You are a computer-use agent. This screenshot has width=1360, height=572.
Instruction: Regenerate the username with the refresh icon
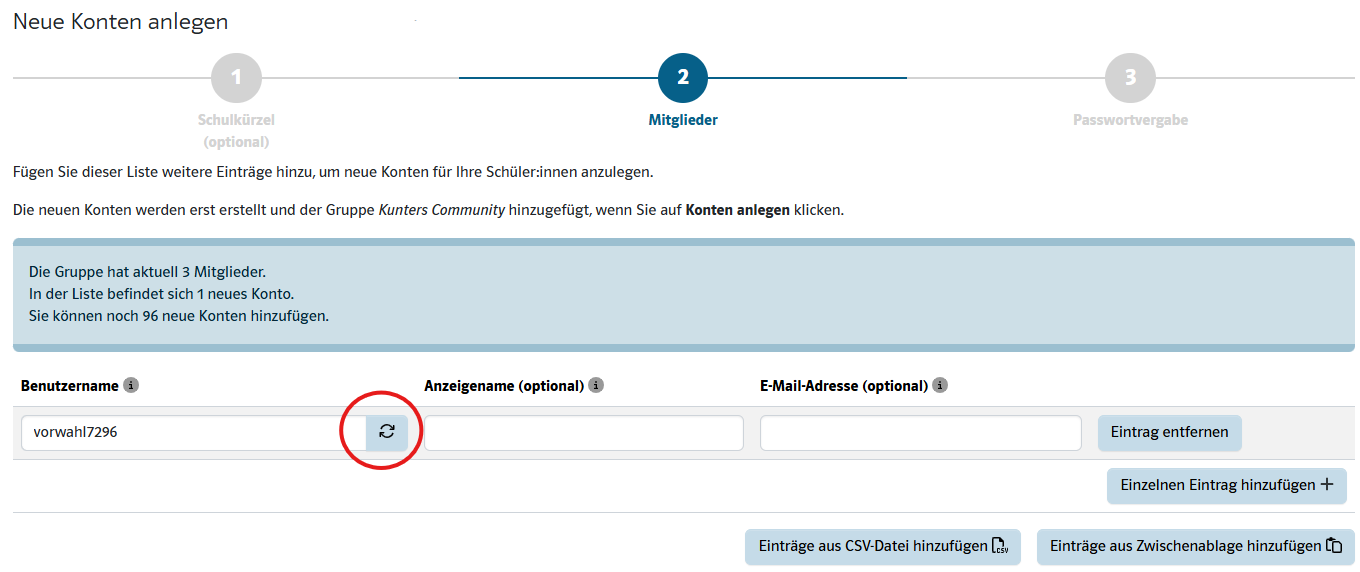click(x=387, y=432)
